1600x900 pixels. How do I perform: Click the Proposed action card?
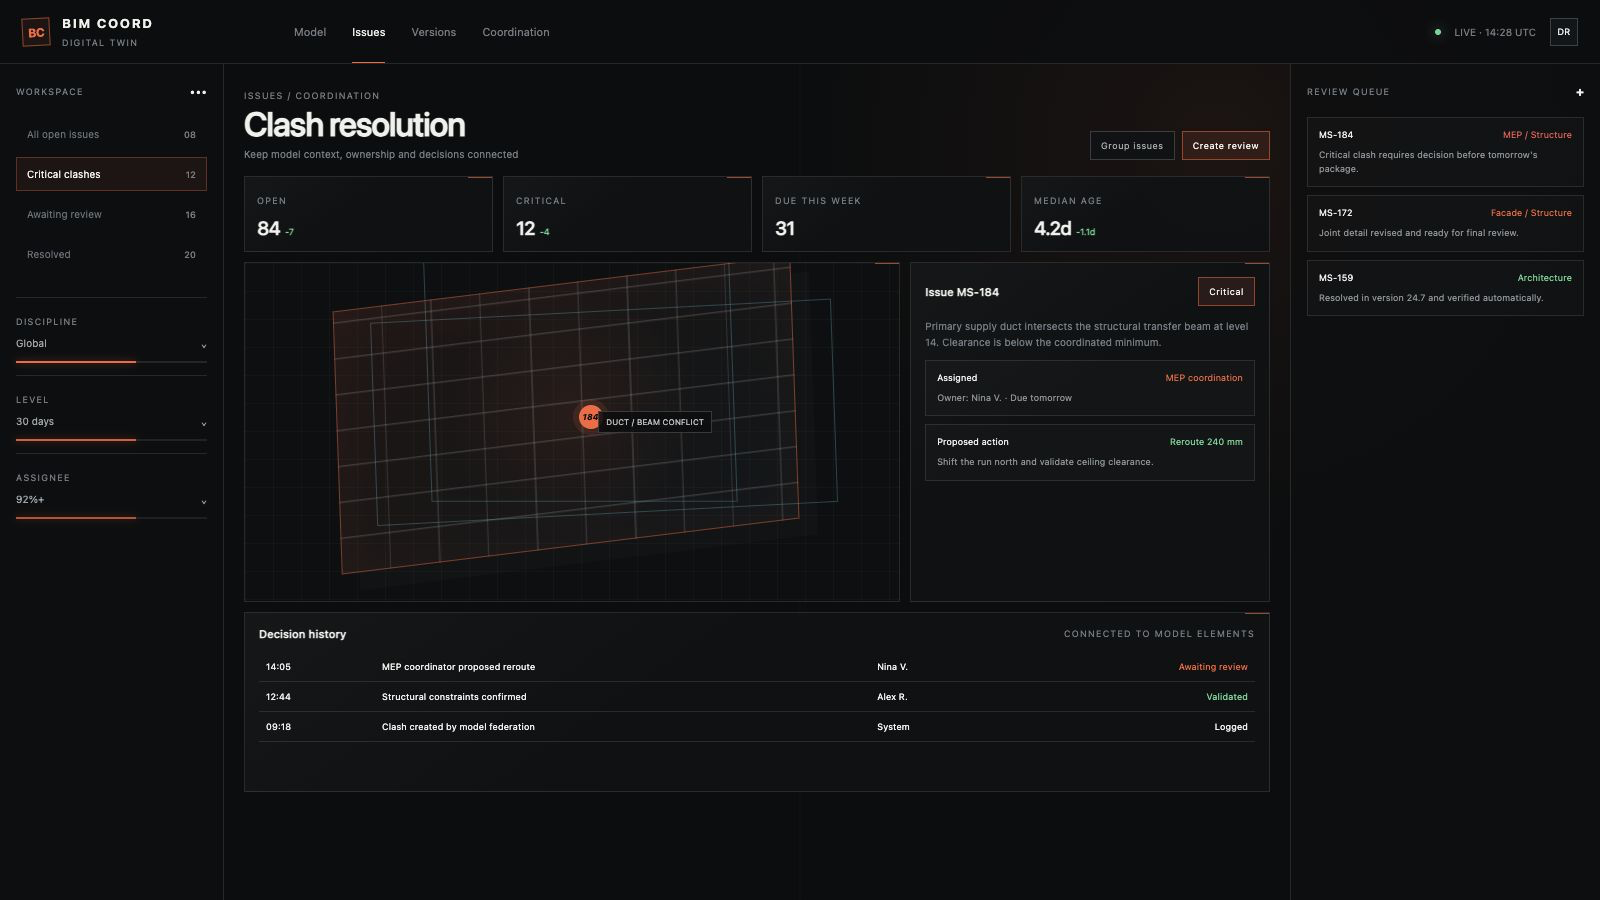pos(1089,452)
